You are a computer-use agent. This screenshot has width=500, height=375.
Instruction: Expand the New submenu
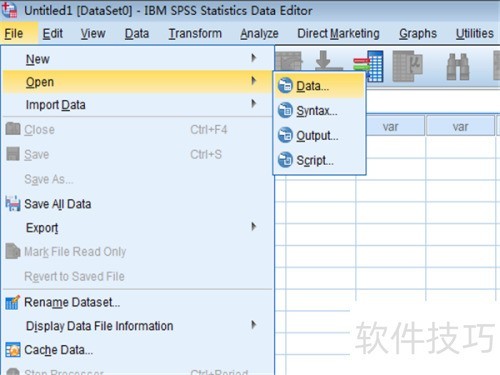137,59
